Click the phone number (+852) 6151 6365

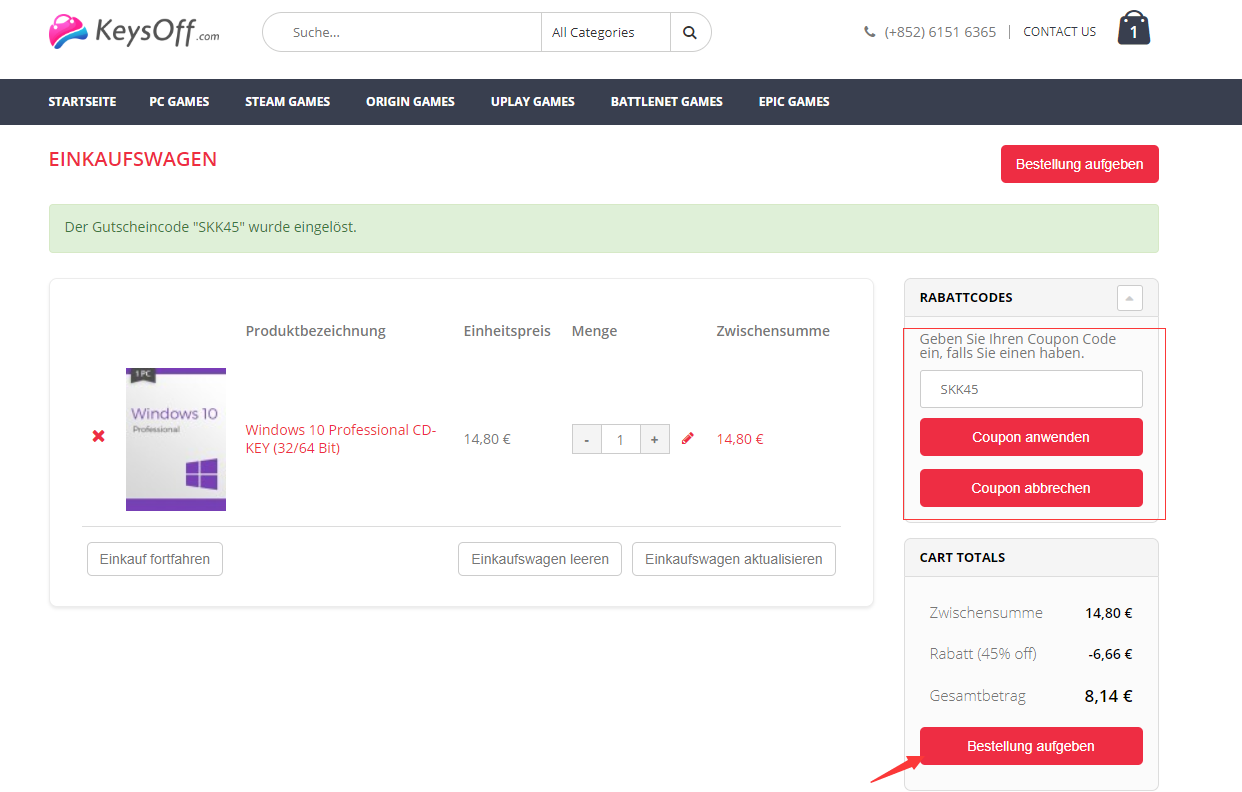(x=940, y=32)
